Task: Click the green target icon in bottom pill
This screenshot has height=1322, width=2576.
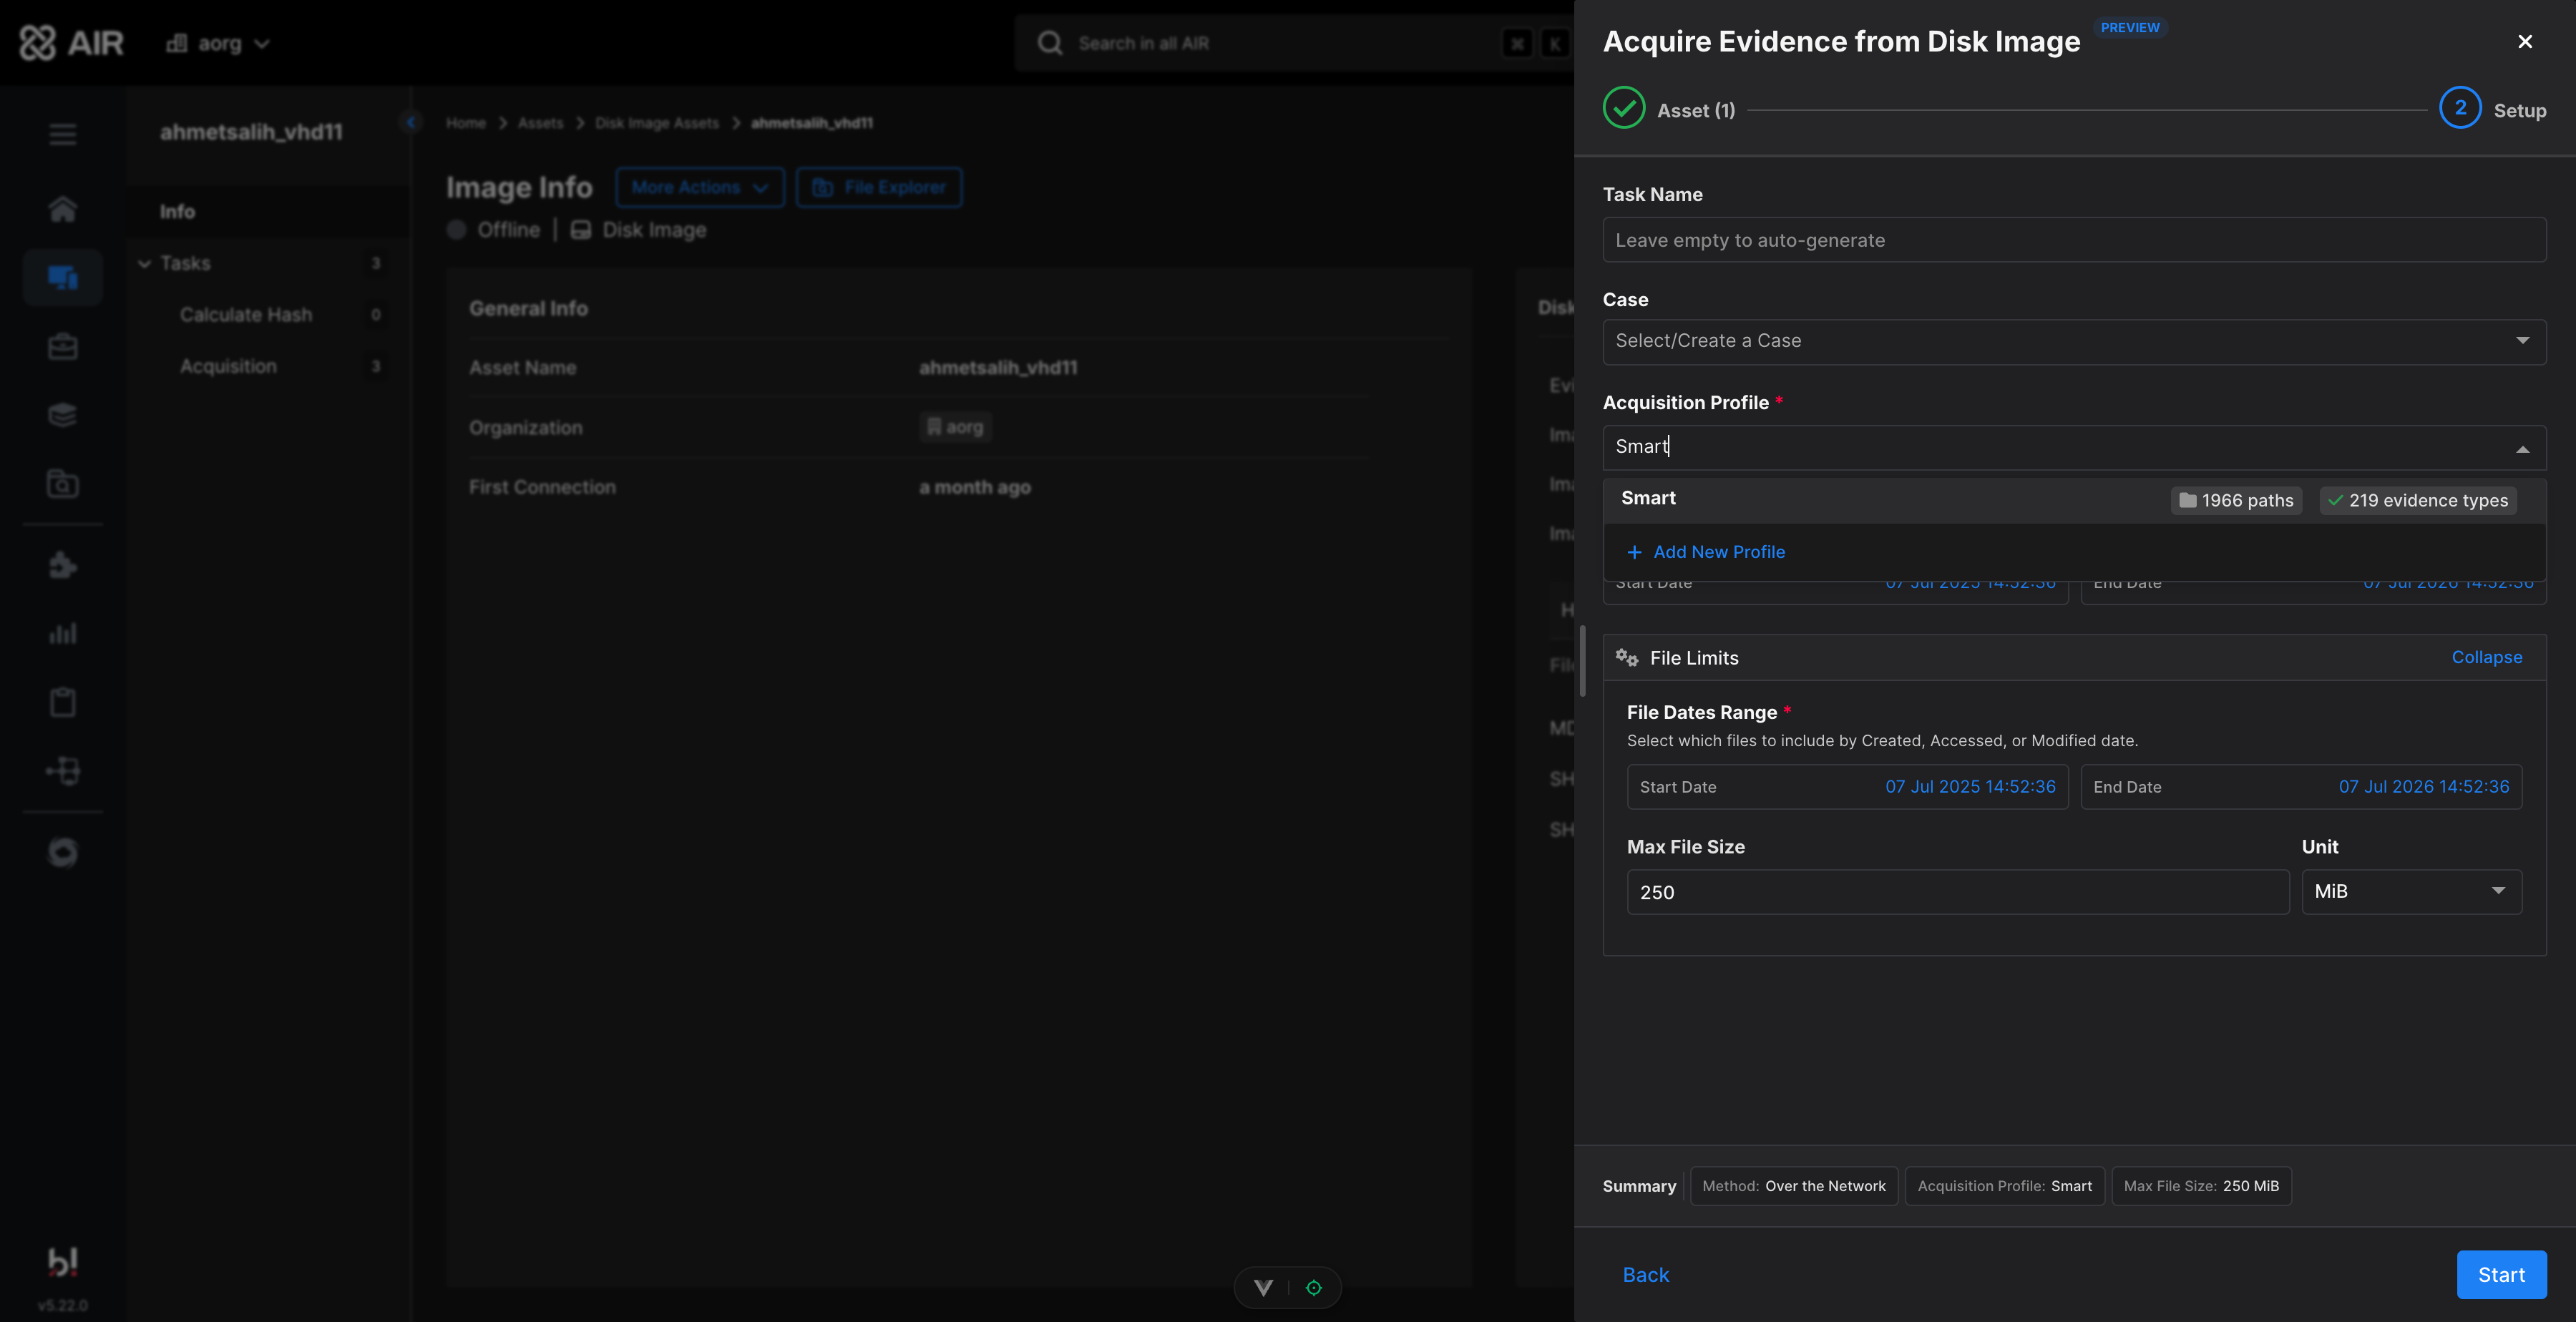Action: (x=1314, y=1288)
